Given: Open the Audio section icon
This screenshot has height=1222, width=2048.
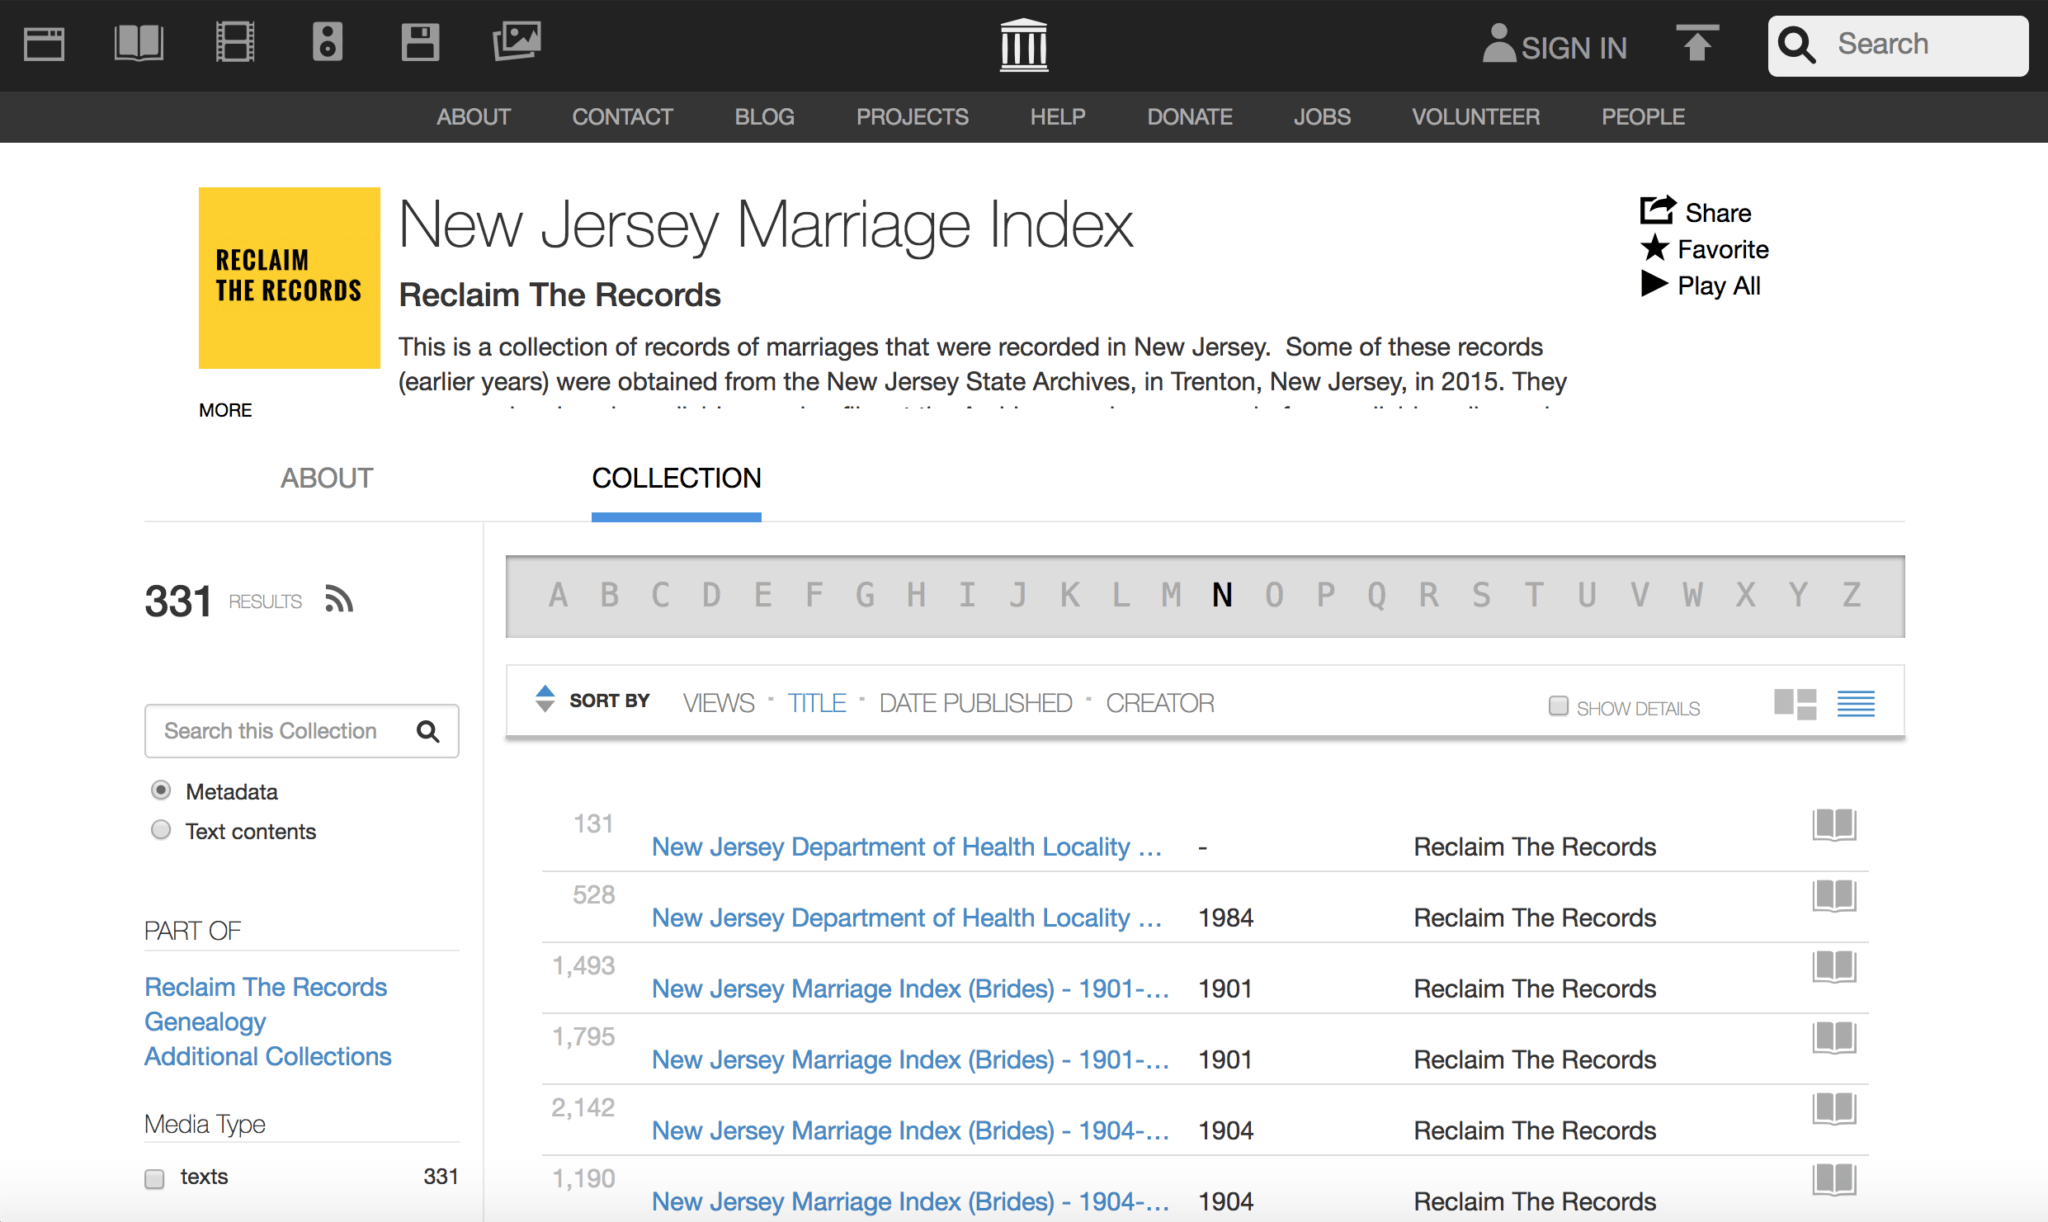Looking at the screenshot, I should point(329,43).
